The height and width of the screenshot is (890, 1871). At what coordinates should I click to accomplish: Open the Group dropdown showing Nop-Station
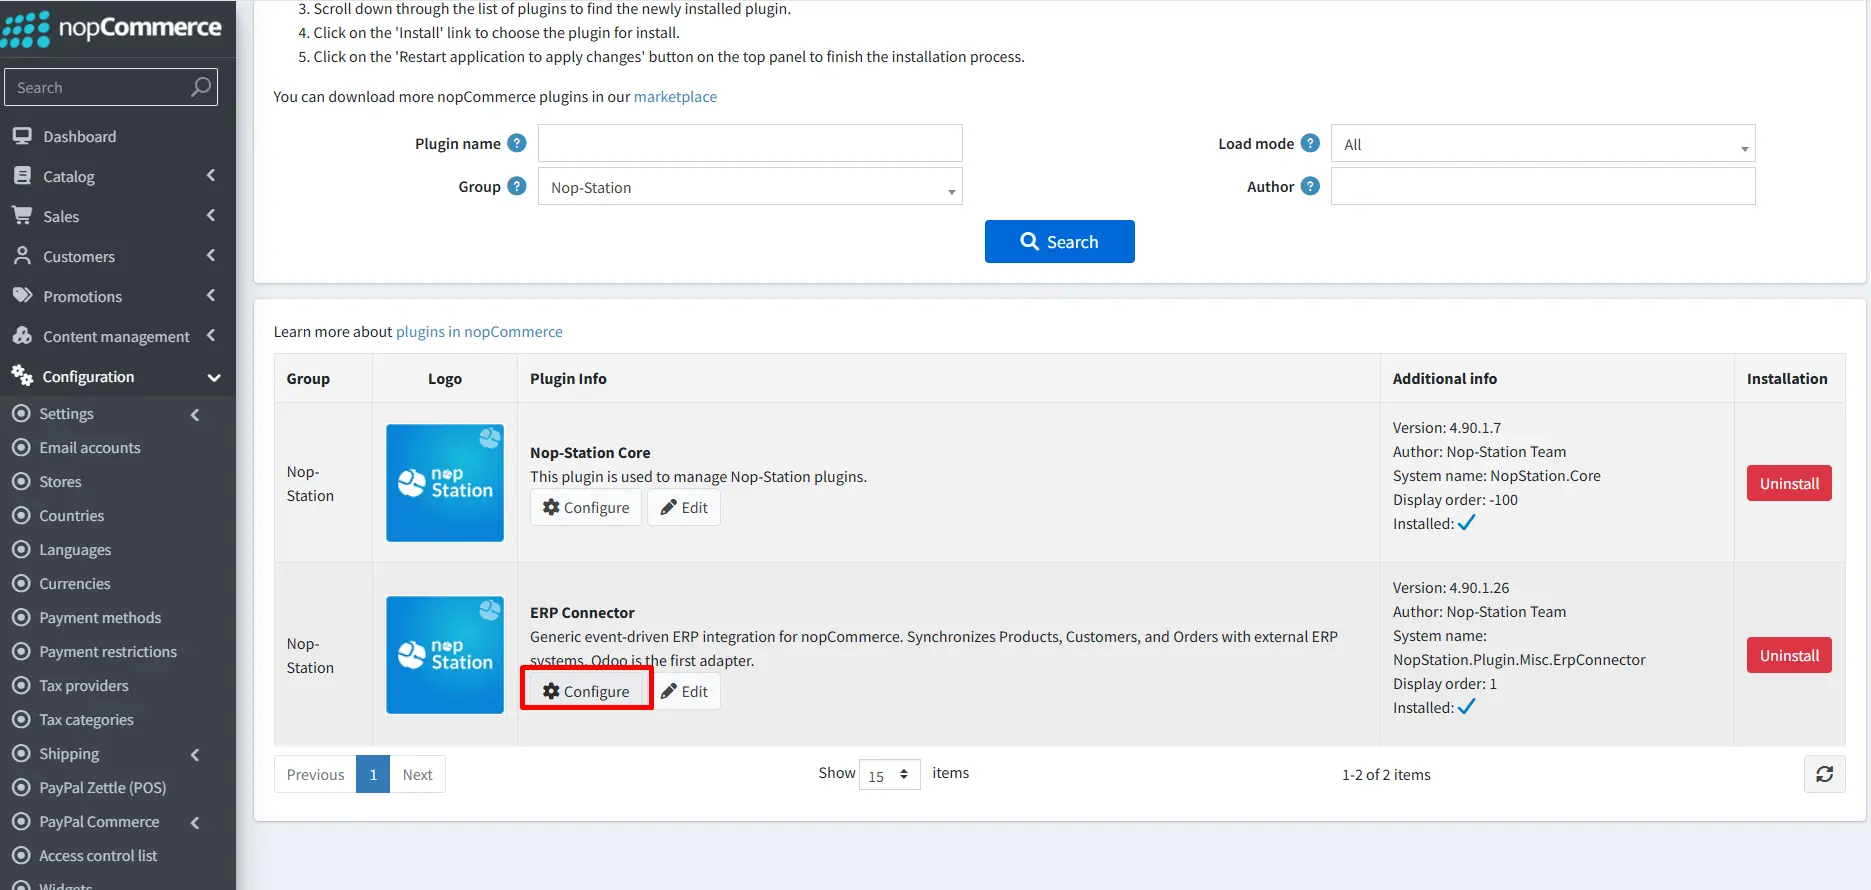coord(750,187)
